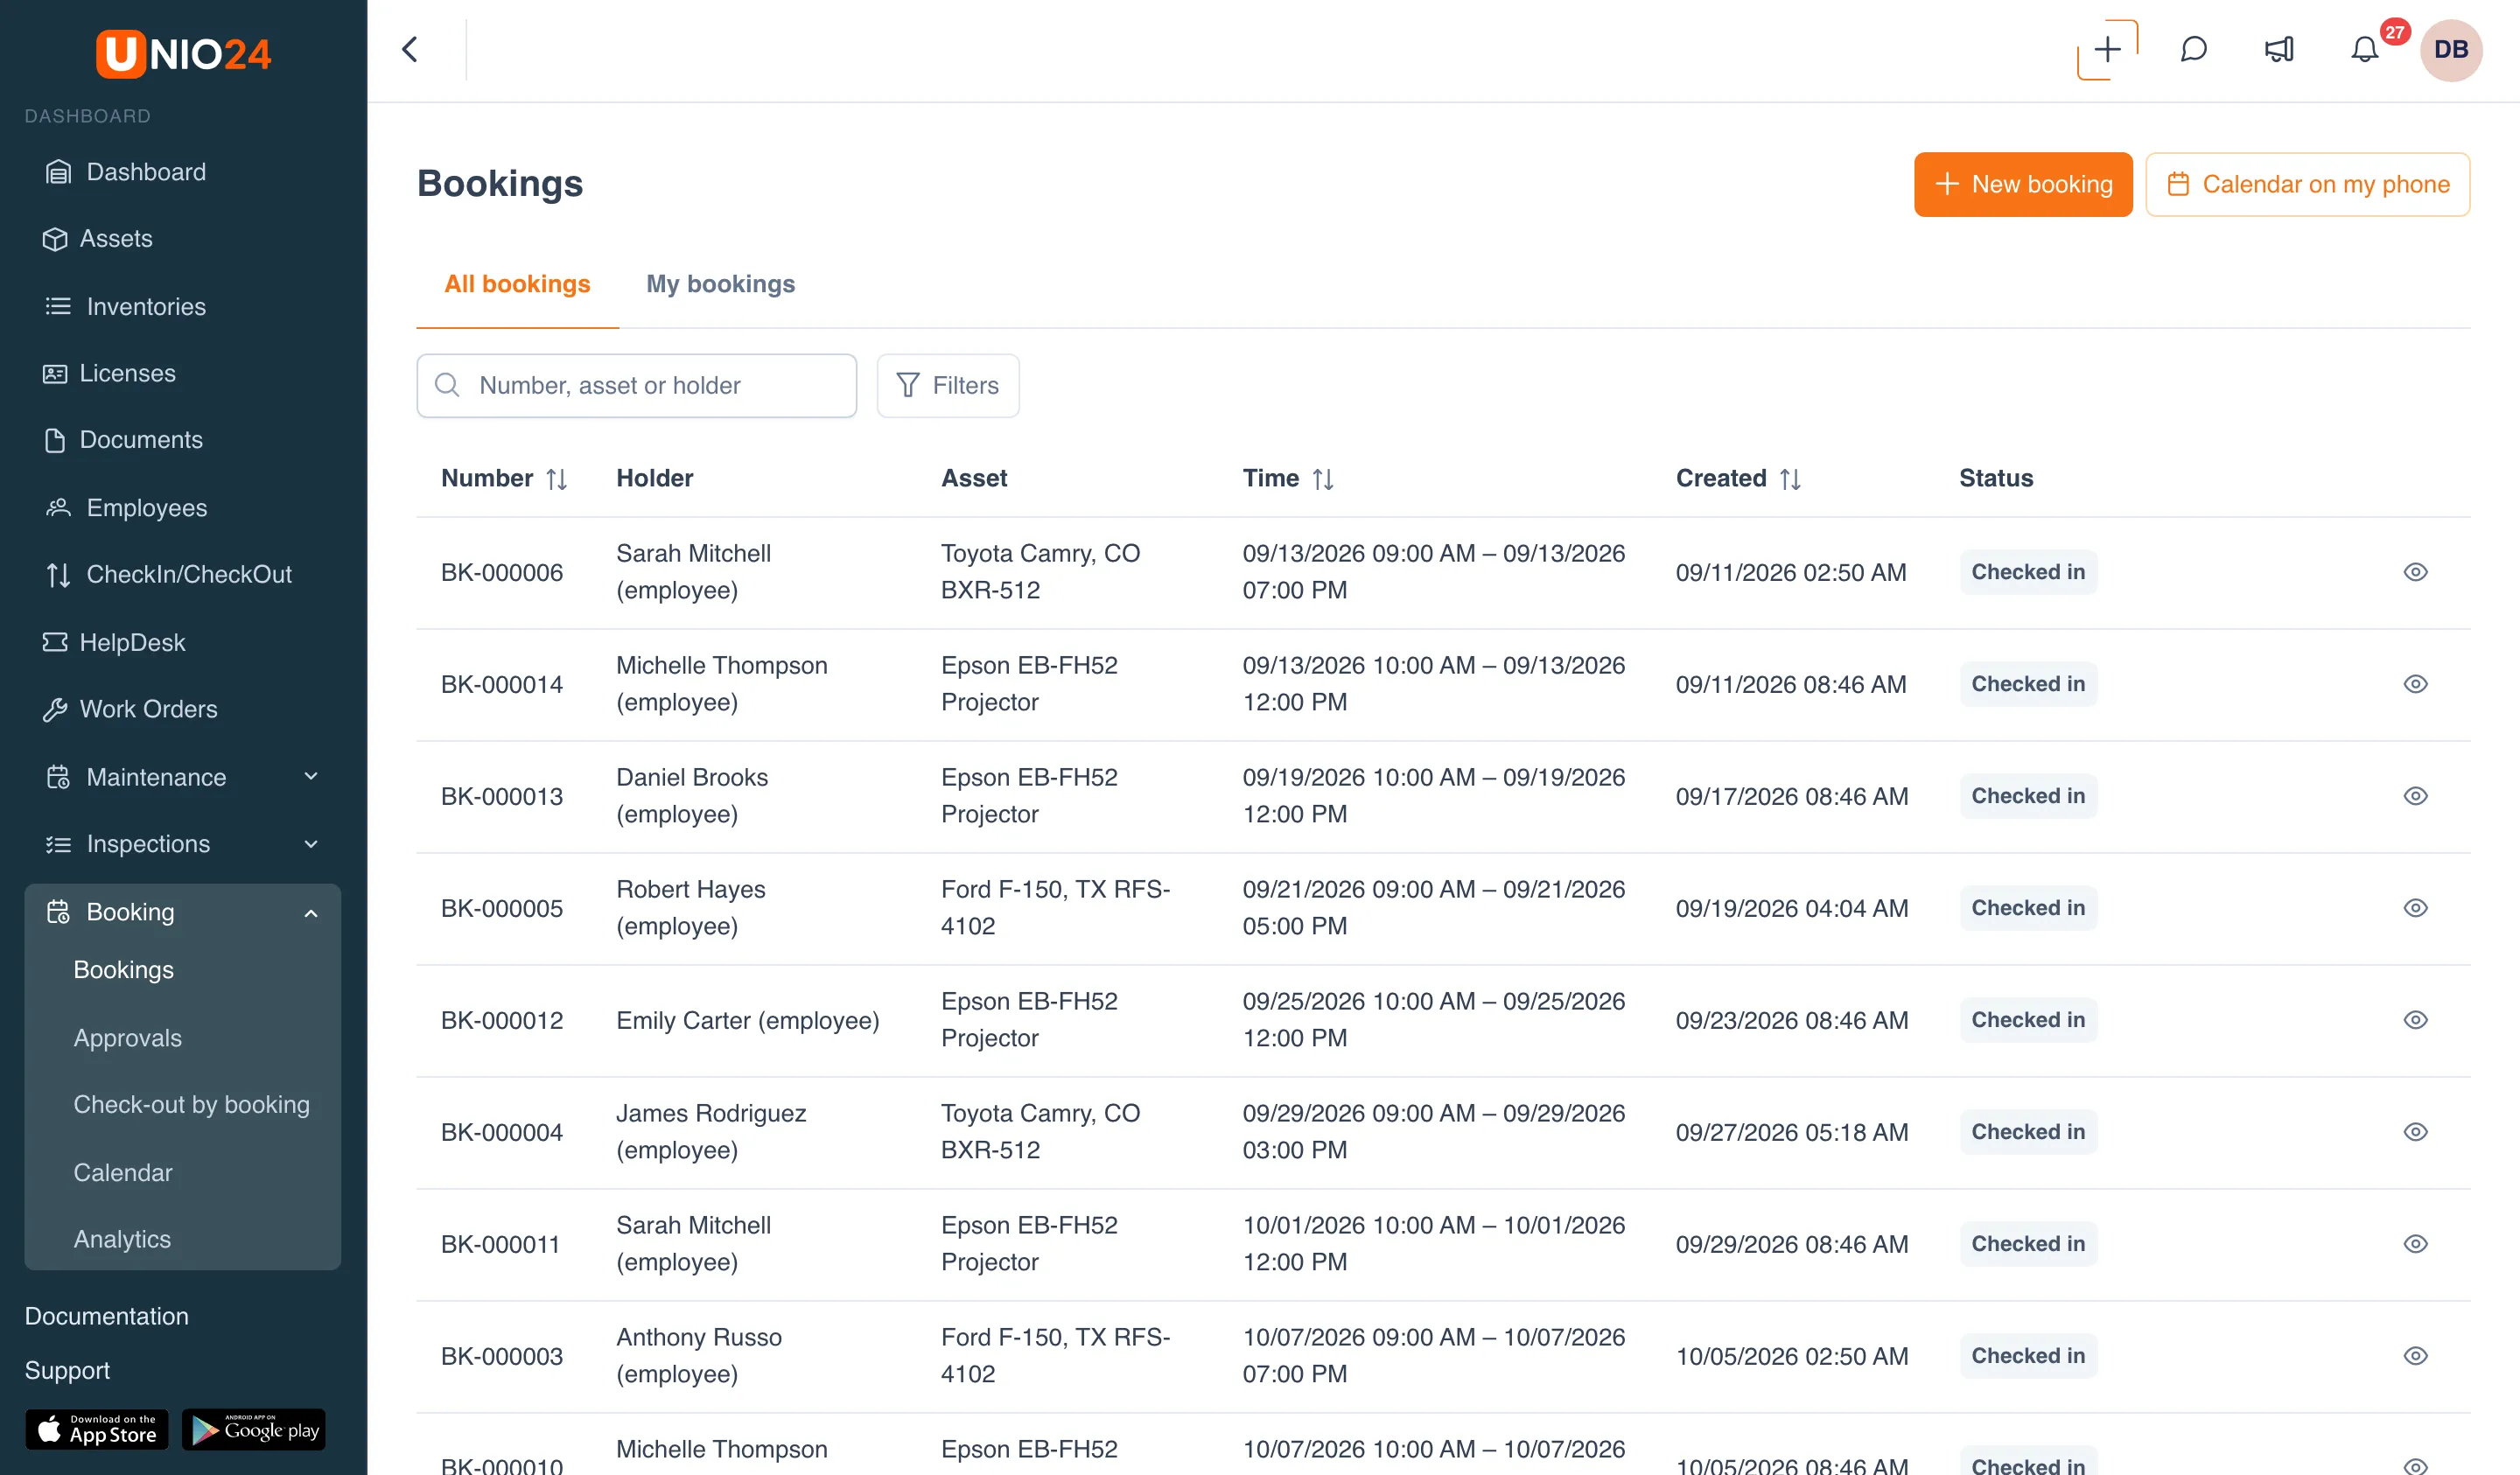Open the notifications bell
This screenshot has width=2520, height=1475.
click(x=2364, y=49)
